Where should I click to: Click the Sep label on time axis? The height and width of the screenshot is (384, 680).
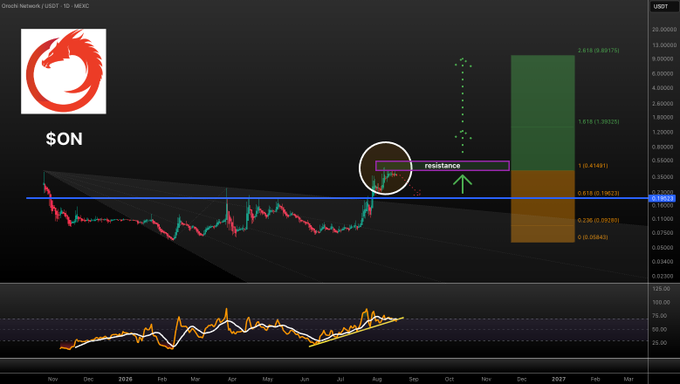click(x=414, y=379)
